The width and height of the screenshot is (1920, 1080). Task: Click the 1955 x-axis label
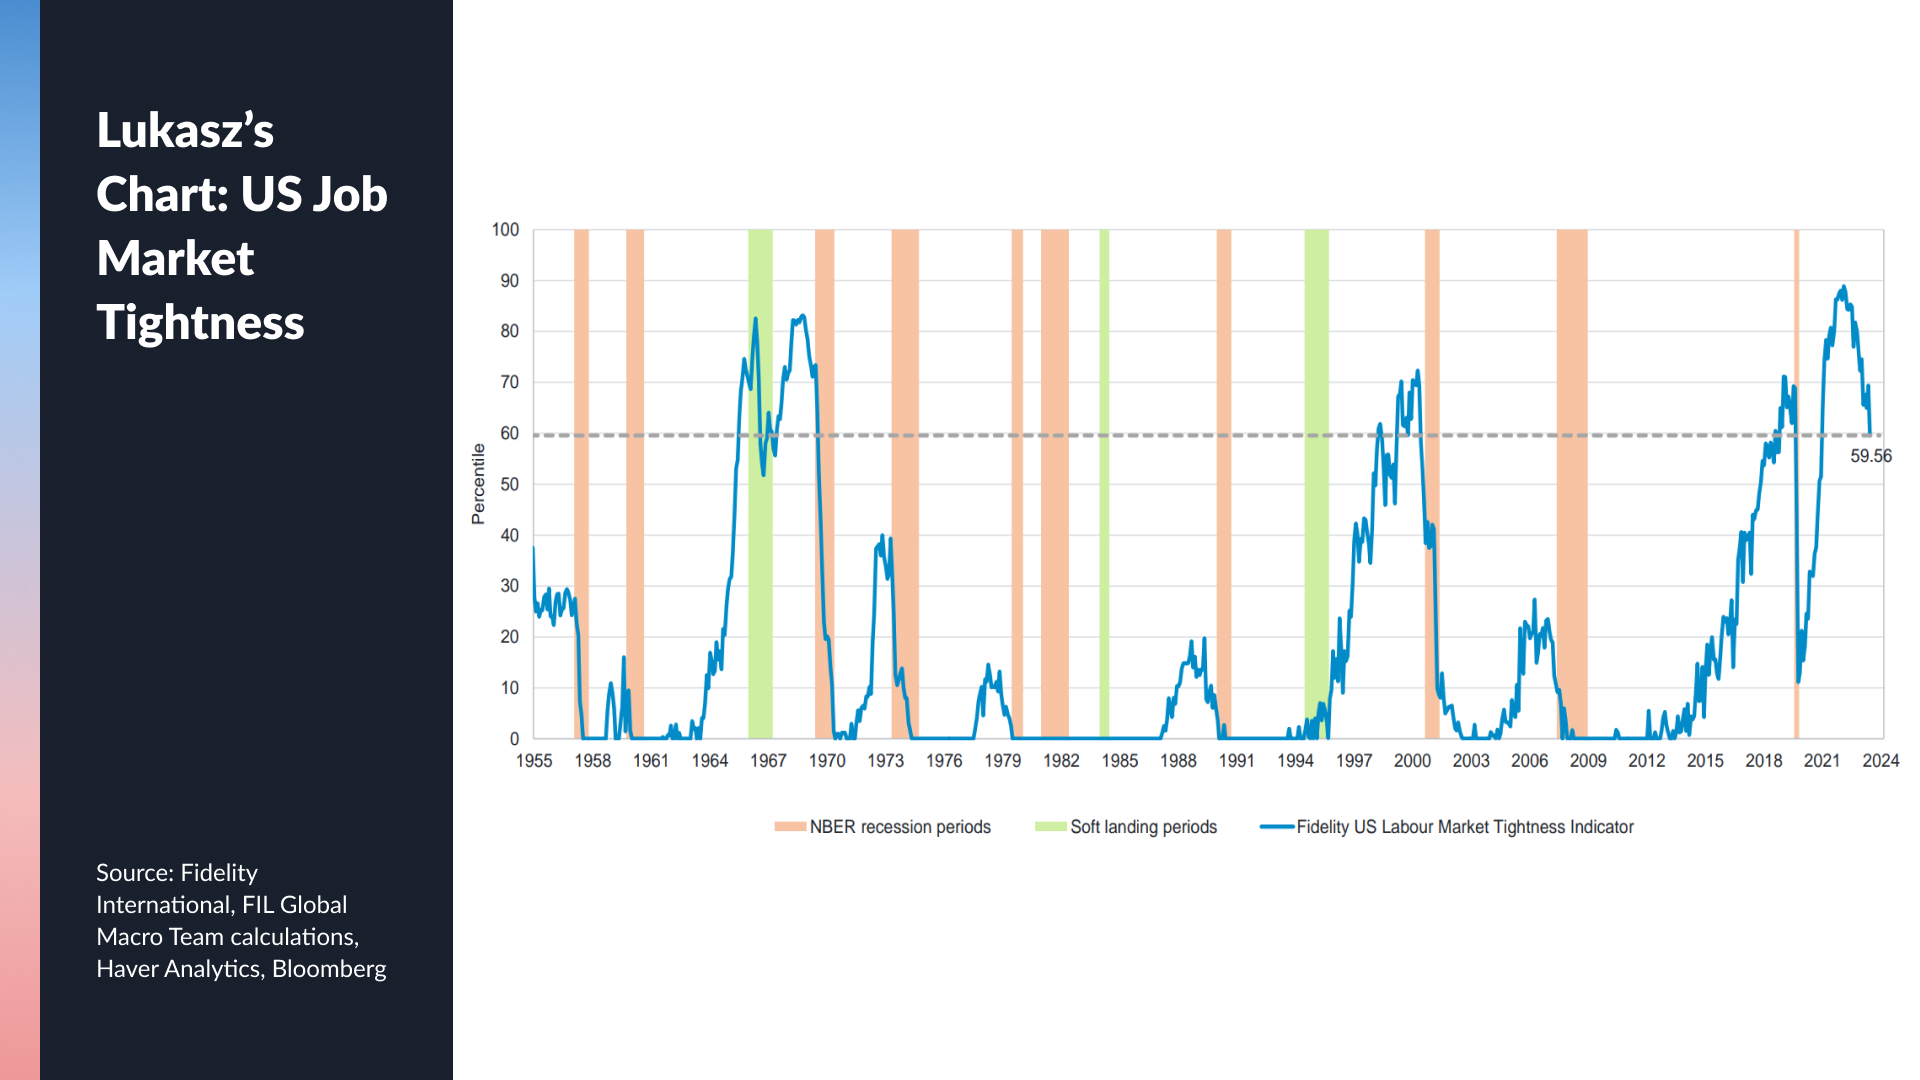[x=534, y=761]
